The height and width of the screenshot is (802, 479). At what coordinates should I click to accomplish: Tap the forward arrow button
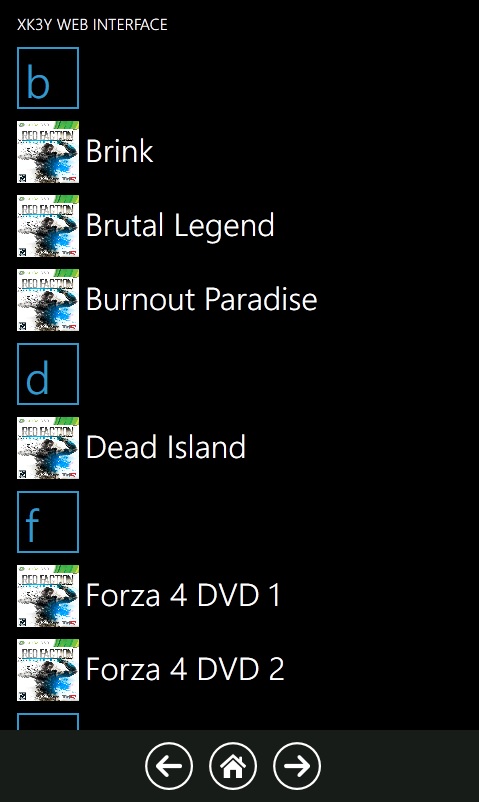click(297, 766)
